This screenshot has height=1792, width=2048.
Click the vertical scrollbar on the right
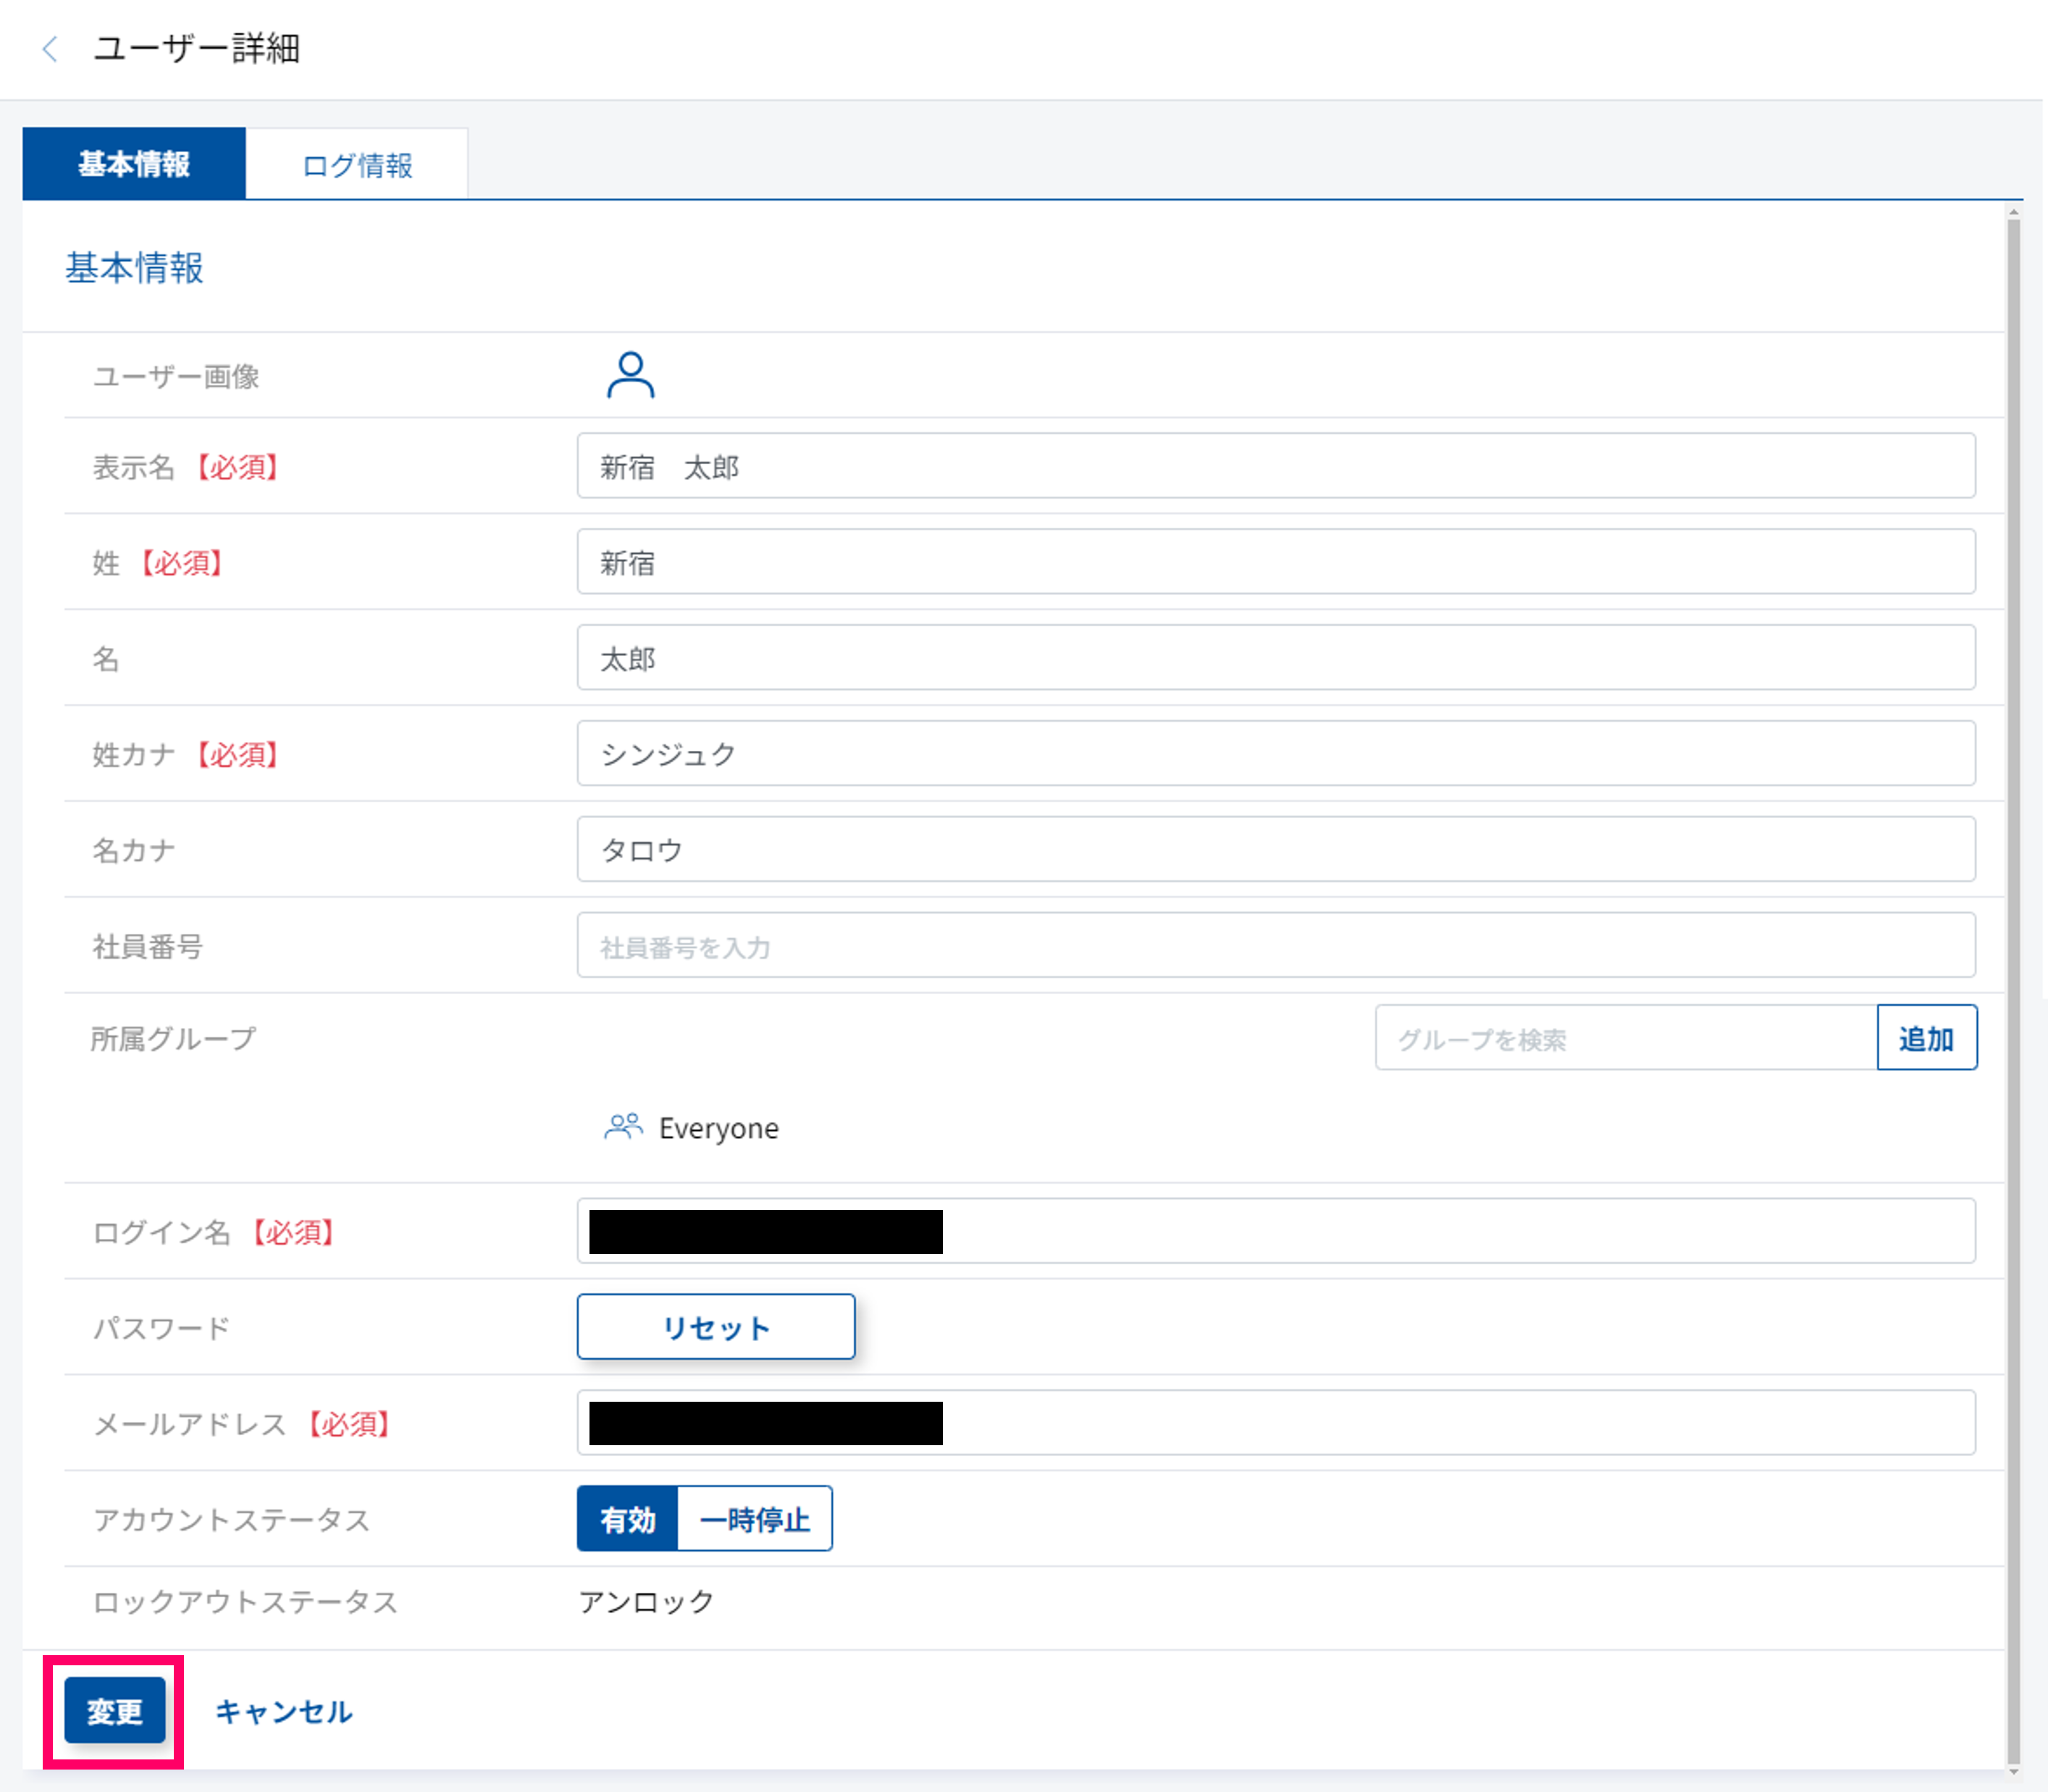[2013, 900]
